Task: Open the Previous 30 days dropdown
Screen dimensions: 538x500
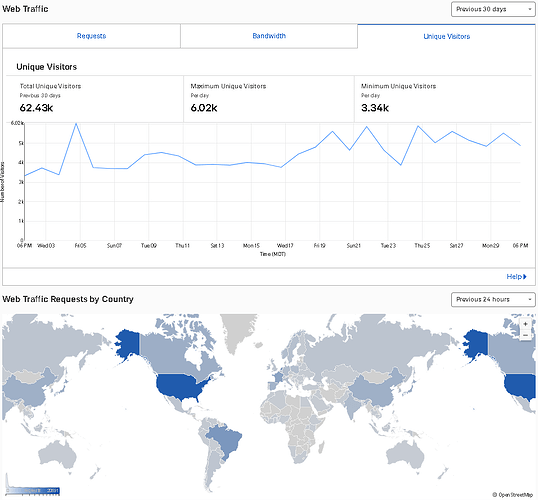Action: tap(493, 9)
